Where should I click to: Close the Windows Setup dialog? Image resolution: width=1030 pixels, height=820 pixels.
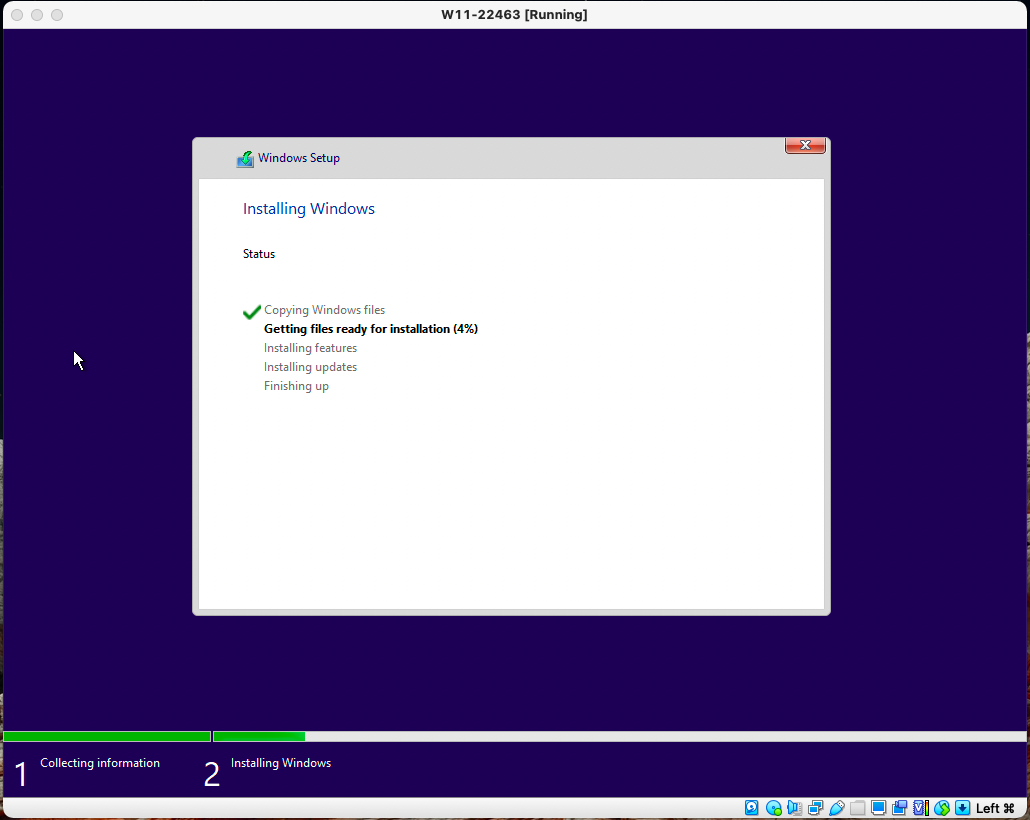(x=805, y=145)
